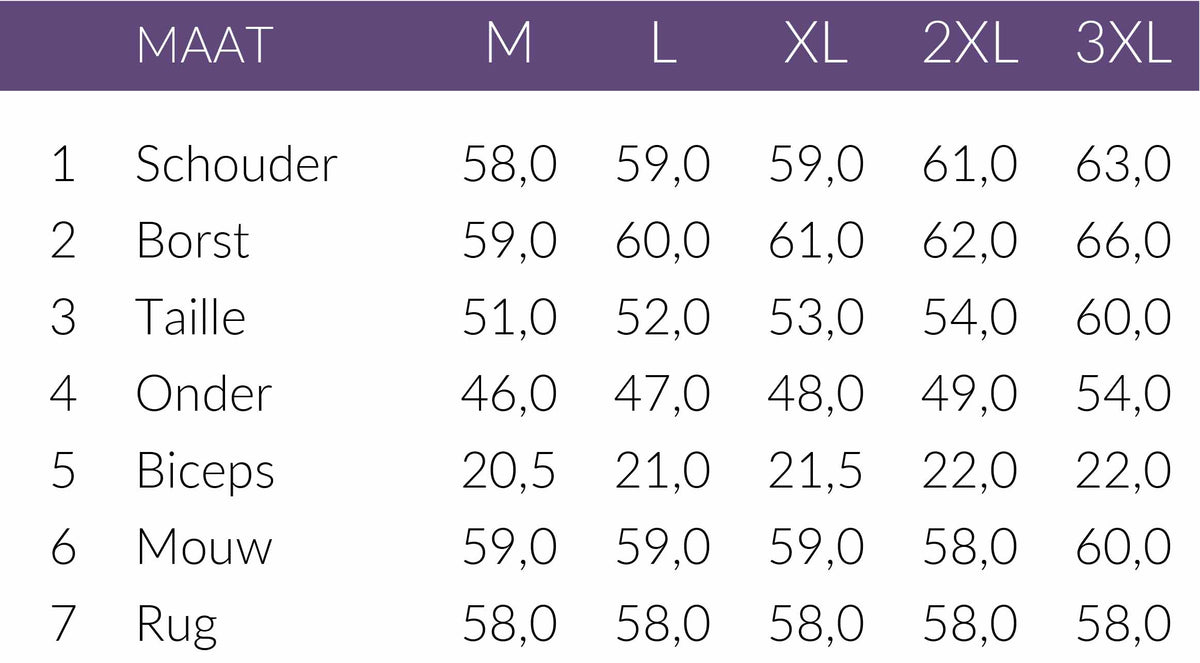Click the 3XL size column header
This screenshot has height=663, width=1200.
(x=1123, y=46)
